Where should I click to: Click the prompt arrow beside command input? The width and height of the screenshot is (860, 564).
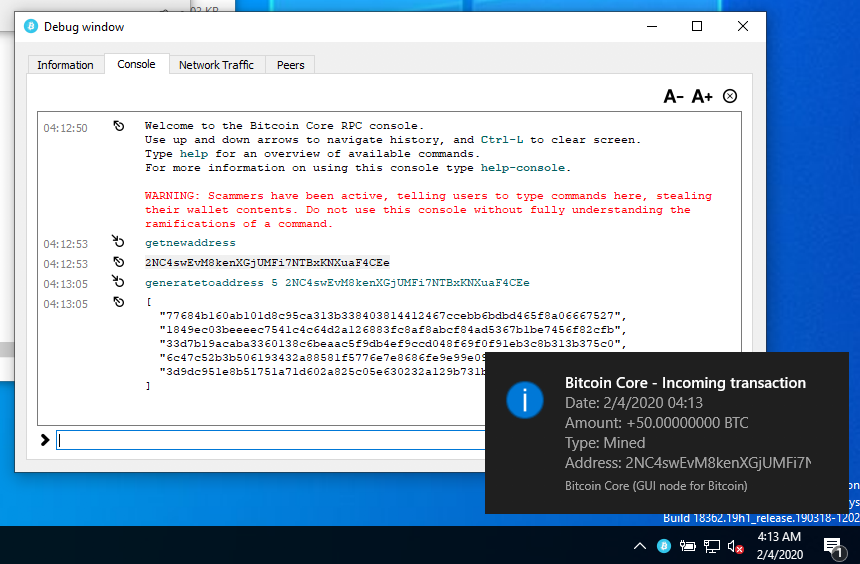pyautogui.click(x=45, y=440)
